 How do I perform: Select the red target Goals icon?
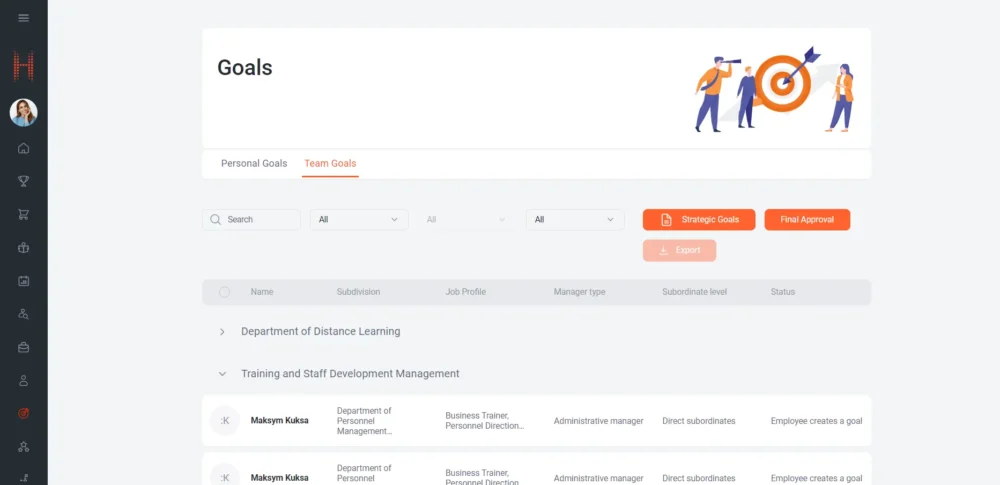click(x=24, y=413)
